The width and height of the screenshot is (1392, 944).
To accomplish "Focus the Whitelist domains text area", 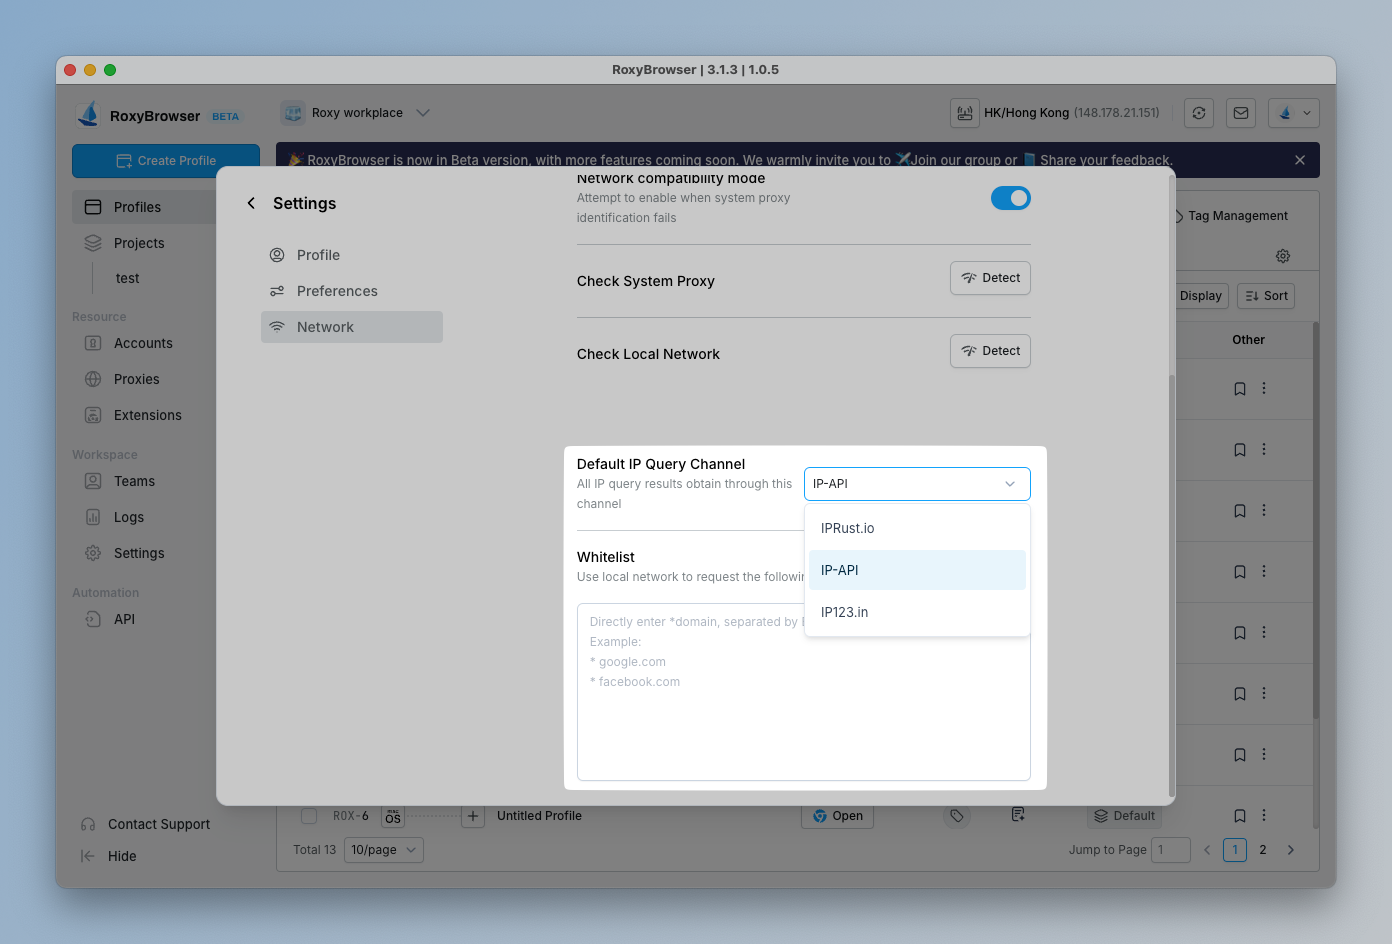I will (x=804, y=692).
